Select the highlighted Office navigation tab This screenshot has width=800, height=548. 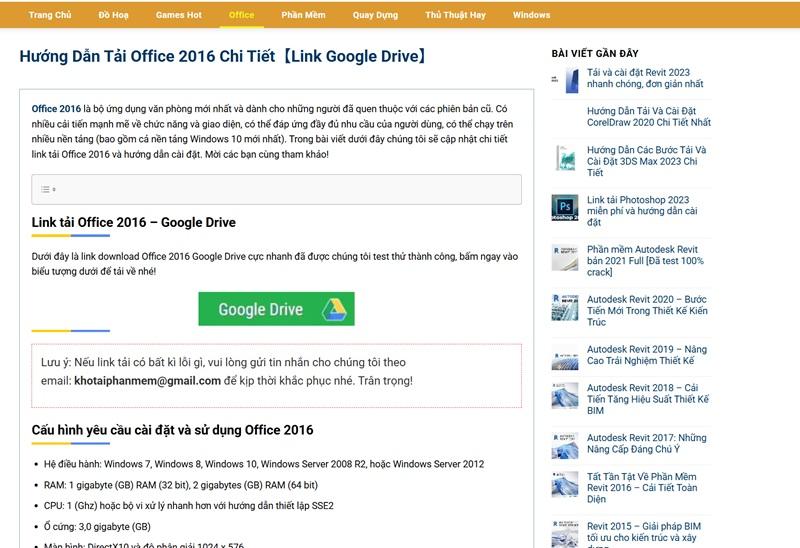[x=241, y=15]
